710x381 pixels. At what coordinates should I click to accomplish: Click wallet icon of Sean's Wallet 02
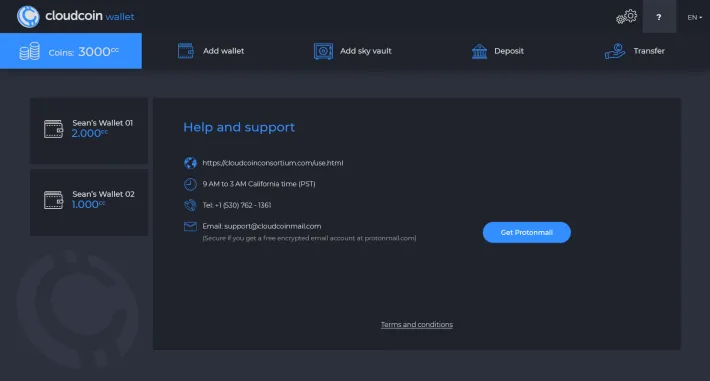point(53,200)
